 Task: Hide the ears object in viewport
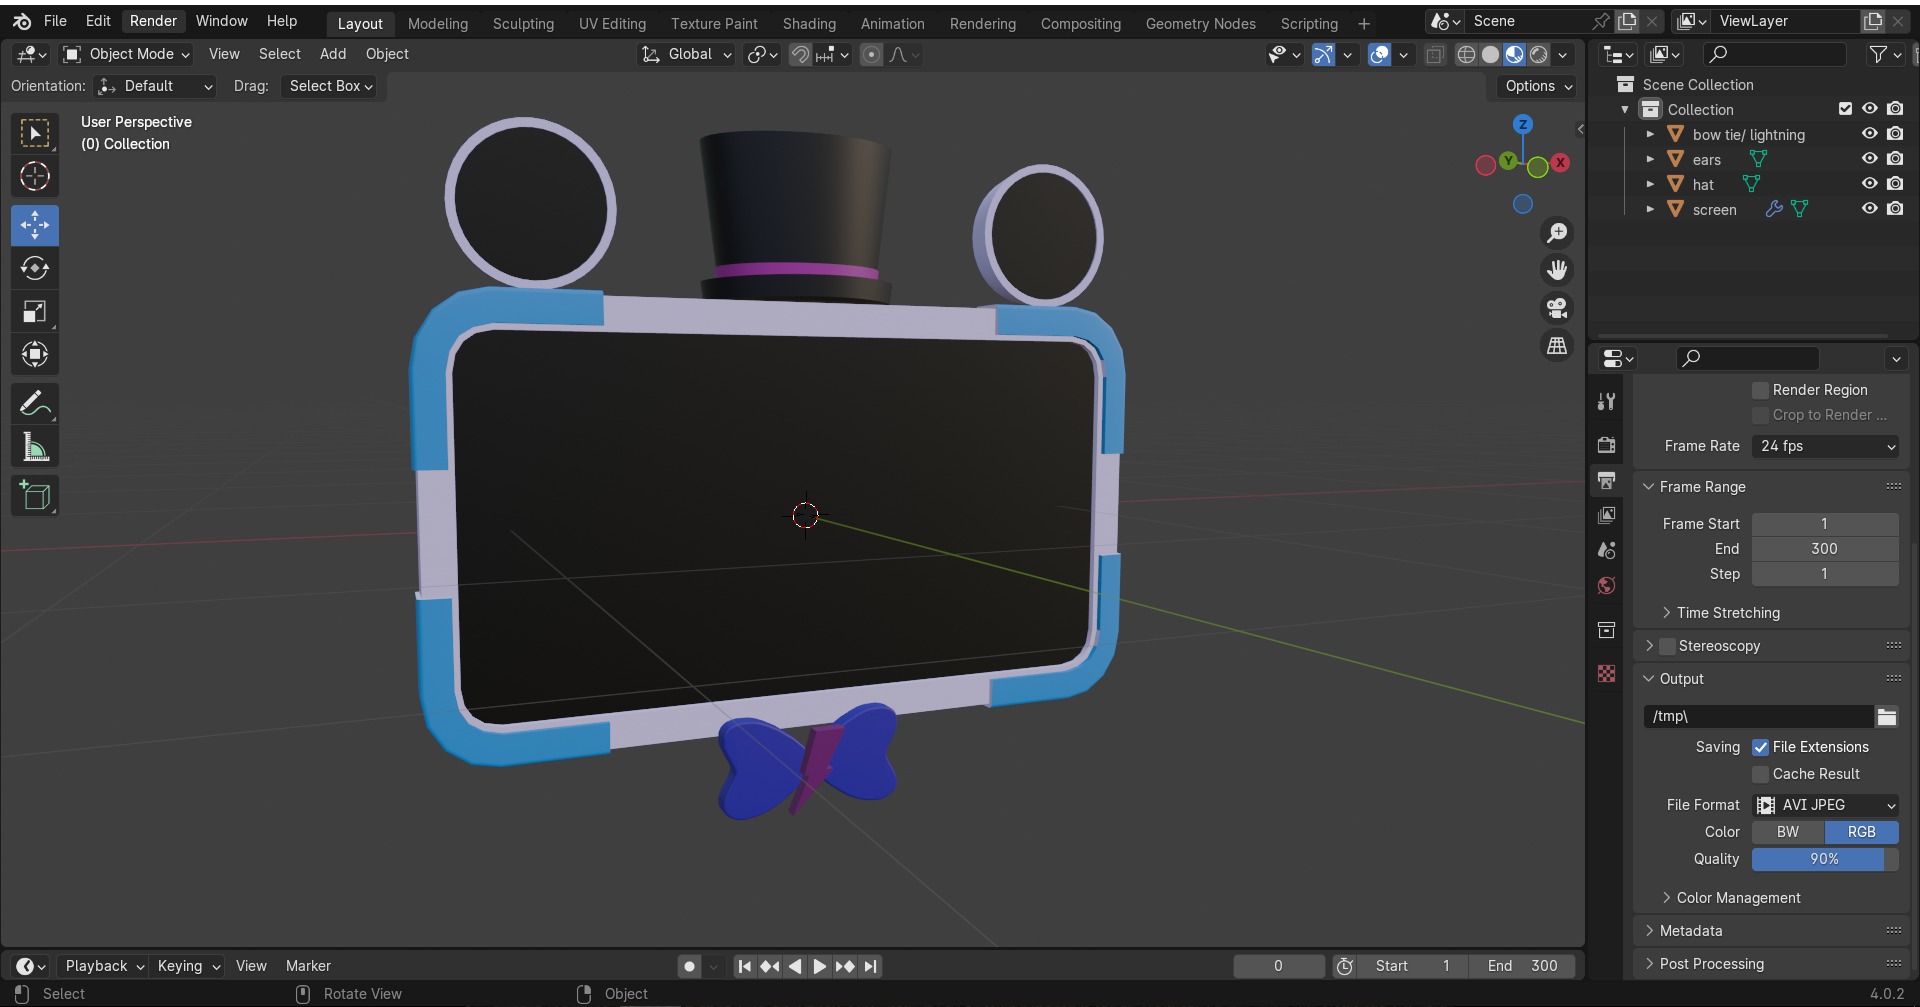pos(1869,159)
